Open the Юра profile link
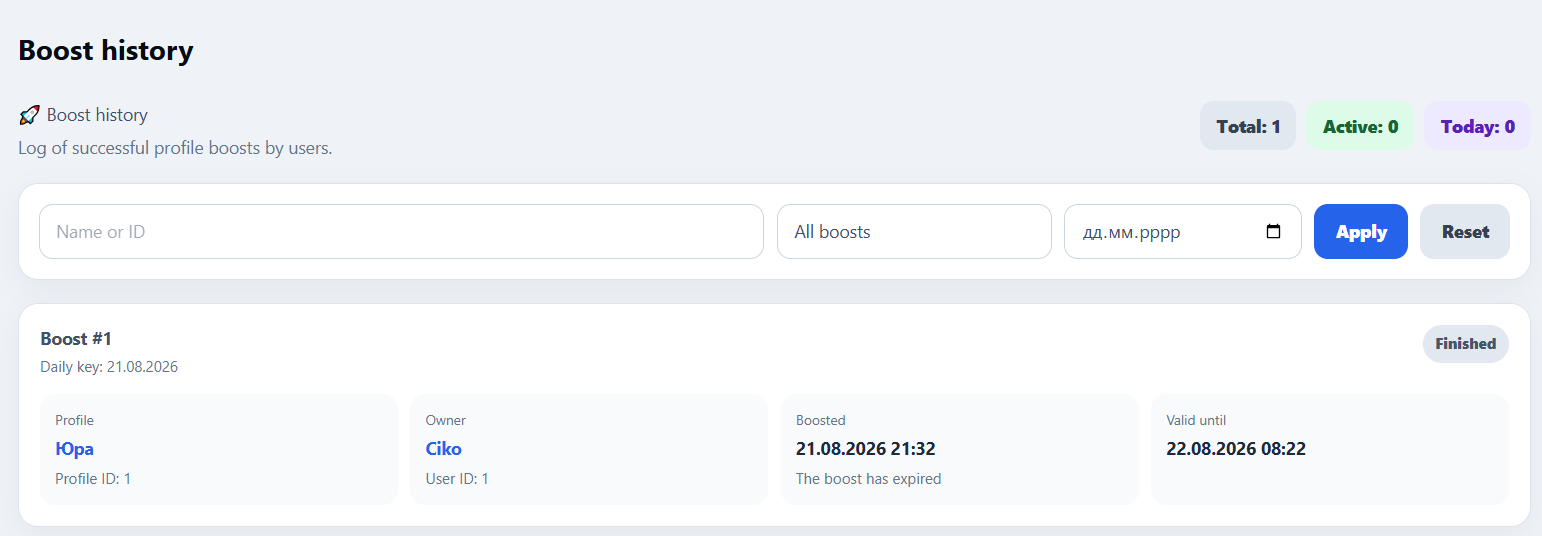The width and height of the screenshot is (1542, 536). pos(74,449)
